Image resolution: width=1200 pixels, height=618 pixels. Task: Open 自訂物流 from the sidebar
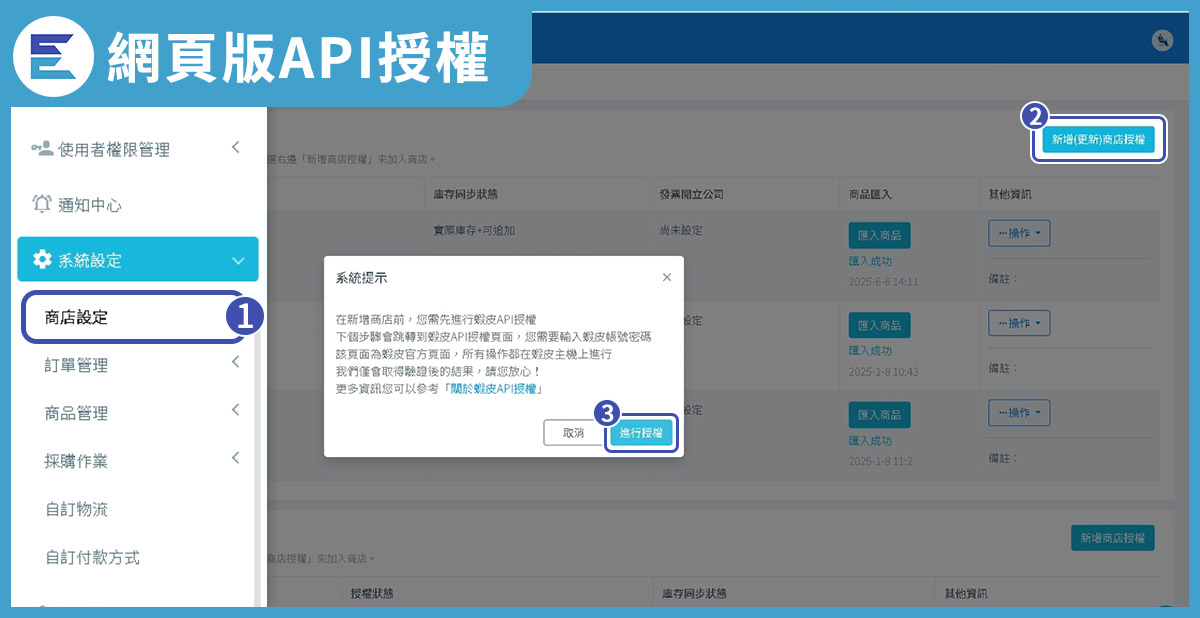coord(77,509)
